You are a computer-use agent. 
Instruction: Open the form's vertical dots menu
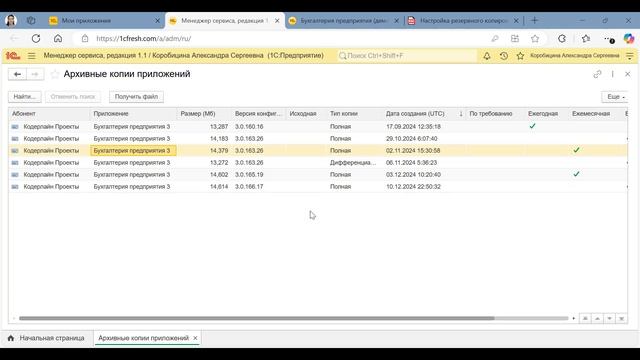coord(612,74)
